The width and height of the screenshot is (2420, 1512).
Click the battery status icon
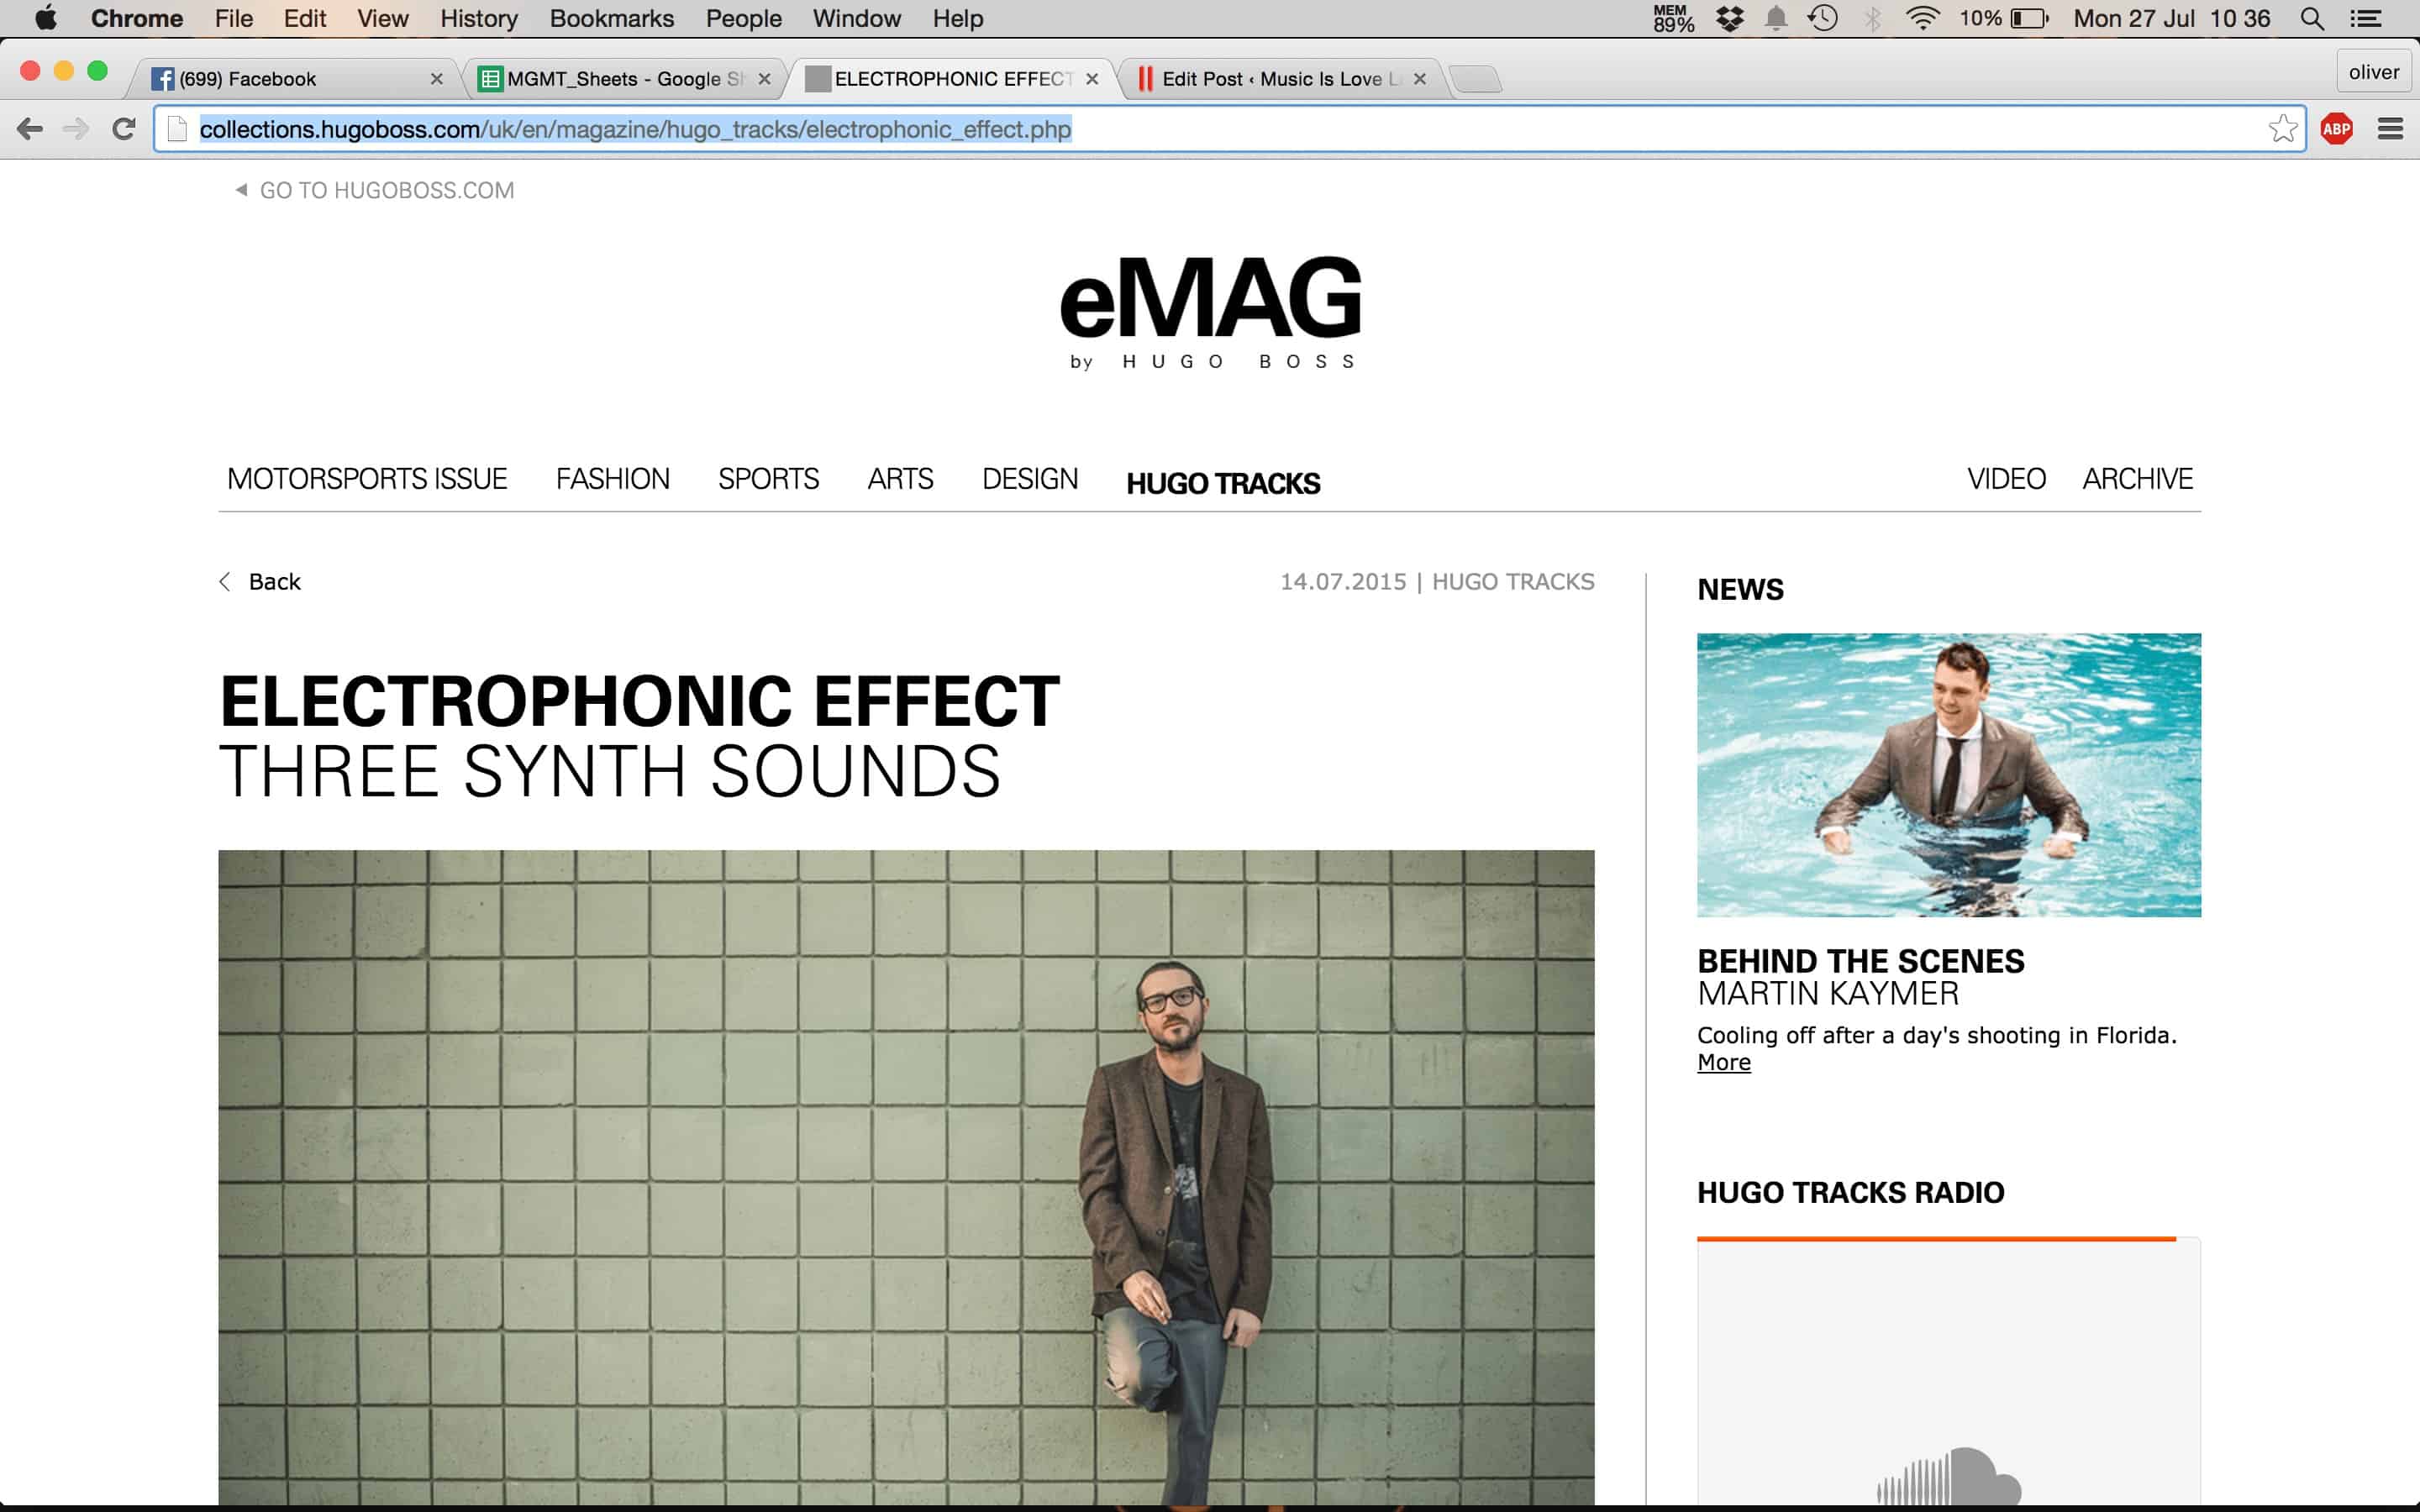coord(2029,18)
